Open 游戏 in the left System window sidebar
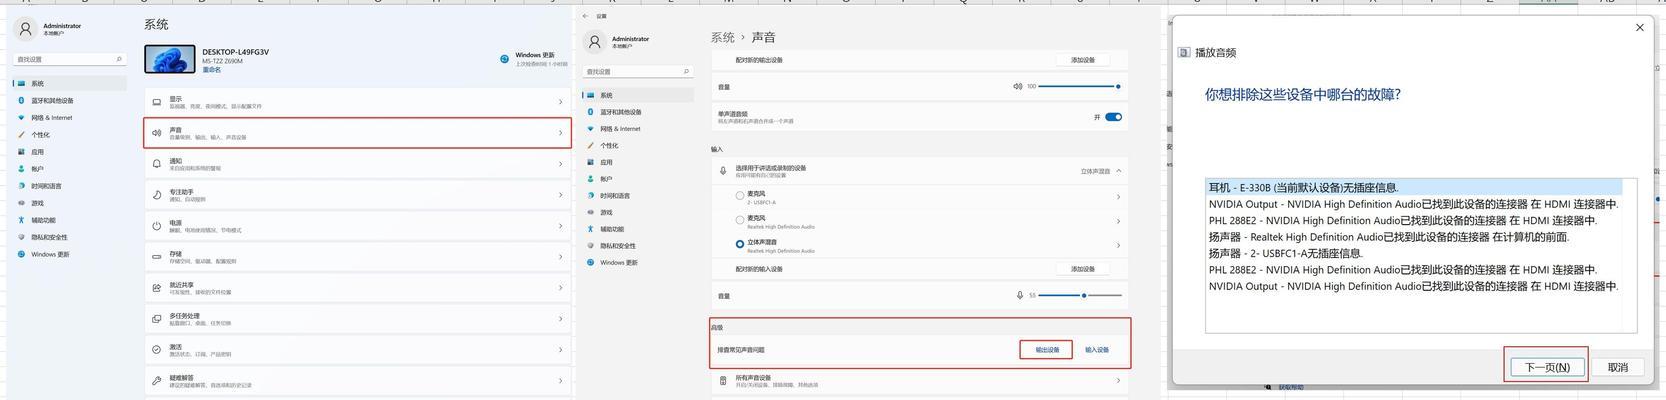Viewport: 1666px width, 400px height. [x=37, y=203]
